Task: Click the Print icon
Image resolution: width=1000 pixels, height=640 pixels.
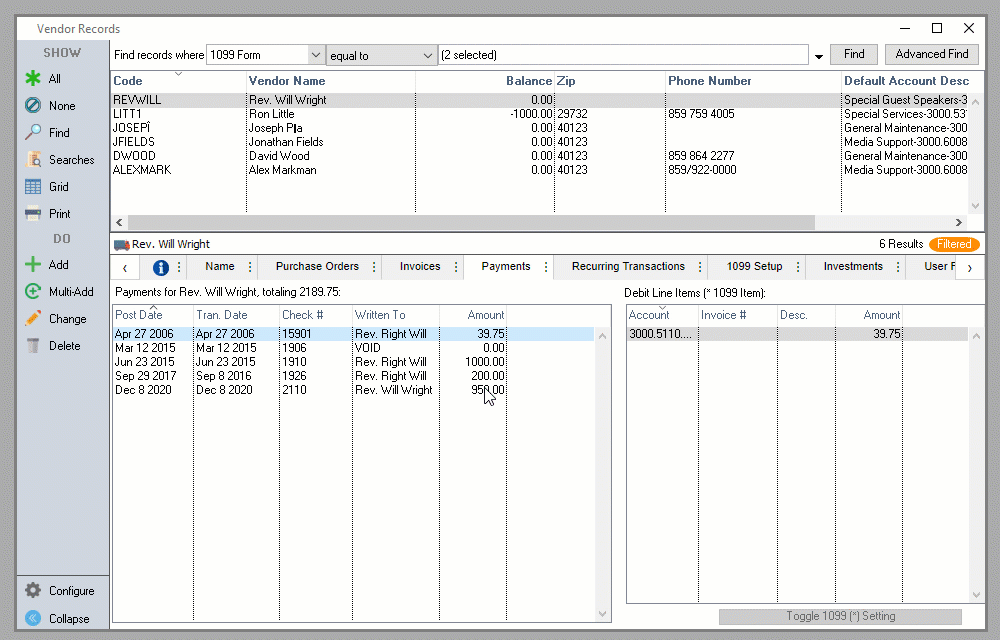Action: 33,214
